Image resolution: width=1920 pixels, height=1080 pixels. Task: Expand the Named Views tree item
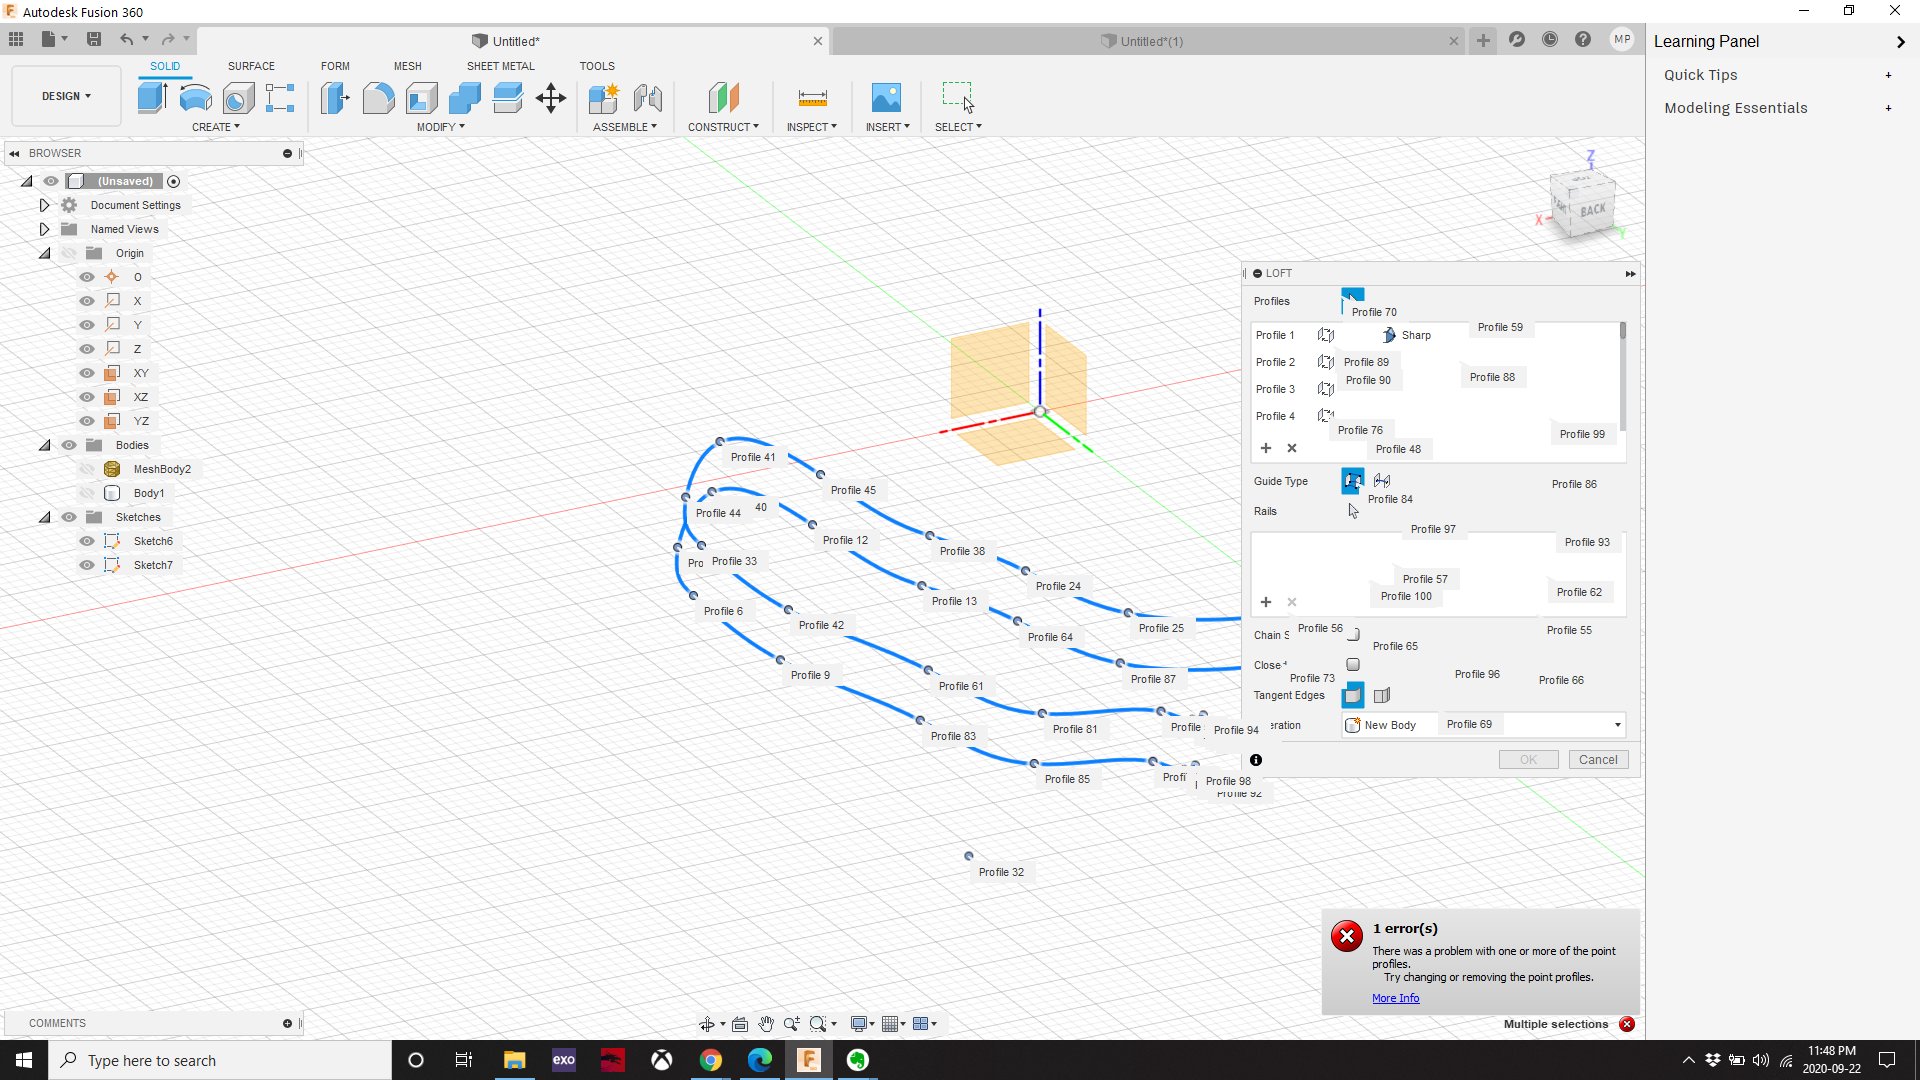[x=44, y=228]
